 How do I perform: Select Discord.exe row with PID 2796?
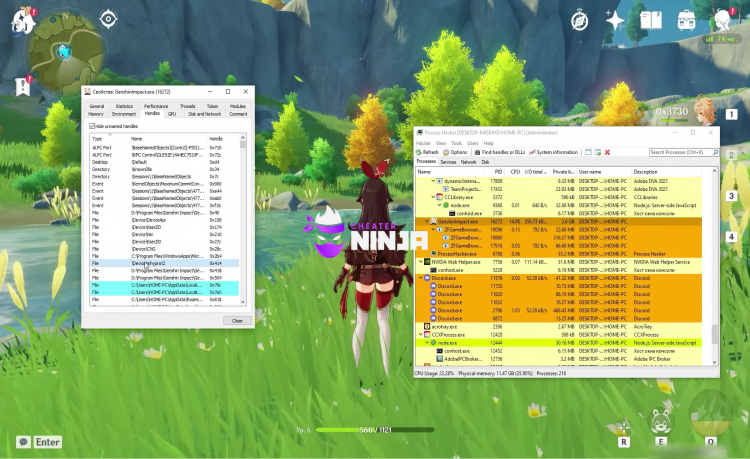(x=559, y=310)
